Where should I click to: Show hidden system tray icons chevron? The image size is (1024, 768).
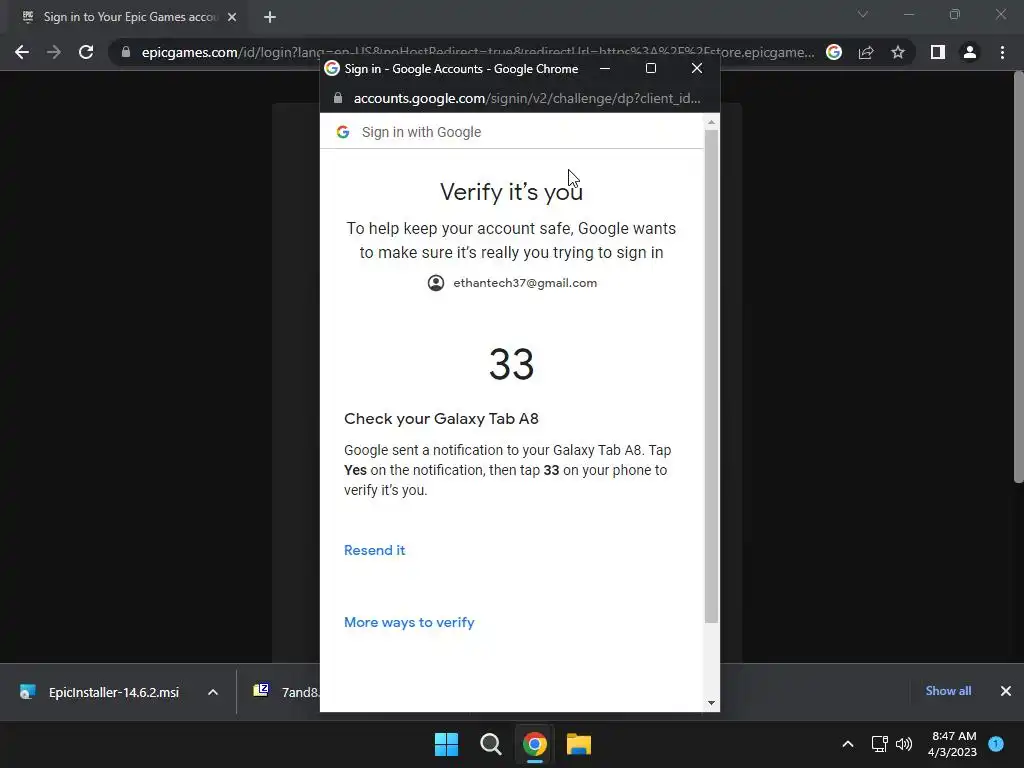(x=848, y=744)
